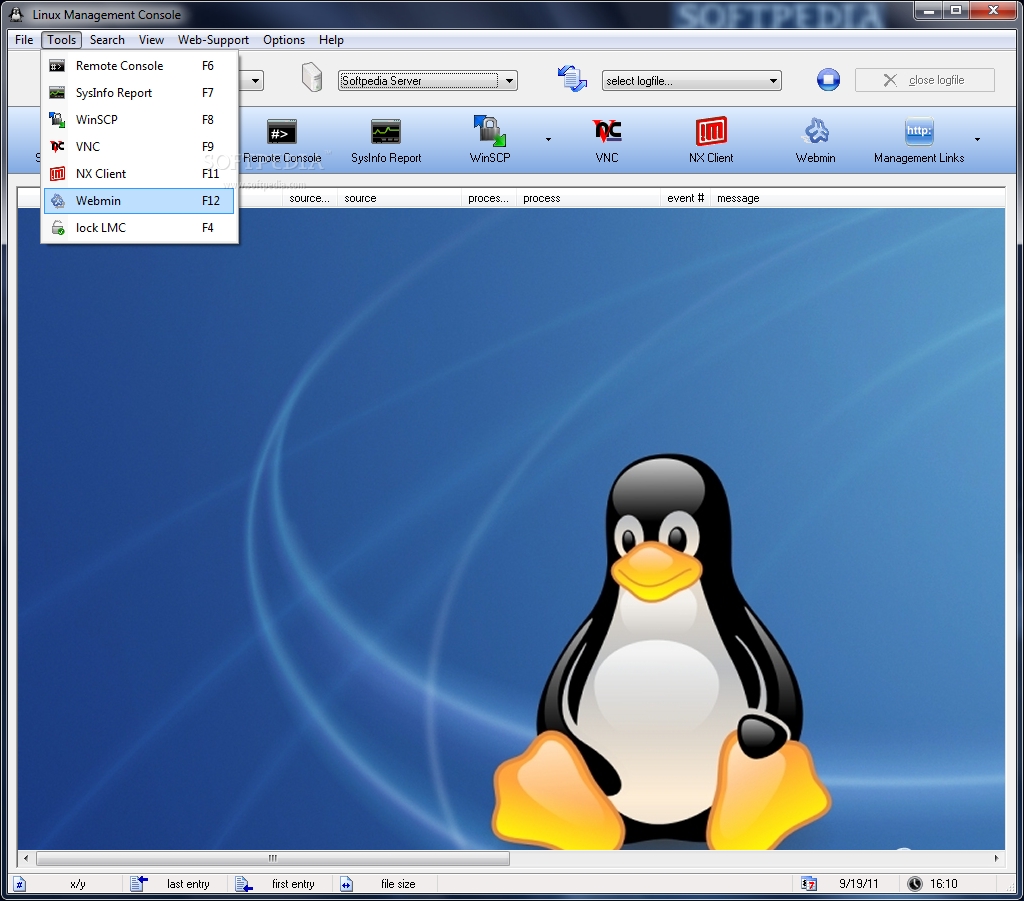The height and width of the screenshot is (901, 1024).
Task: Click the lock LMC padlock icon
Action: (x=58, y=228)
